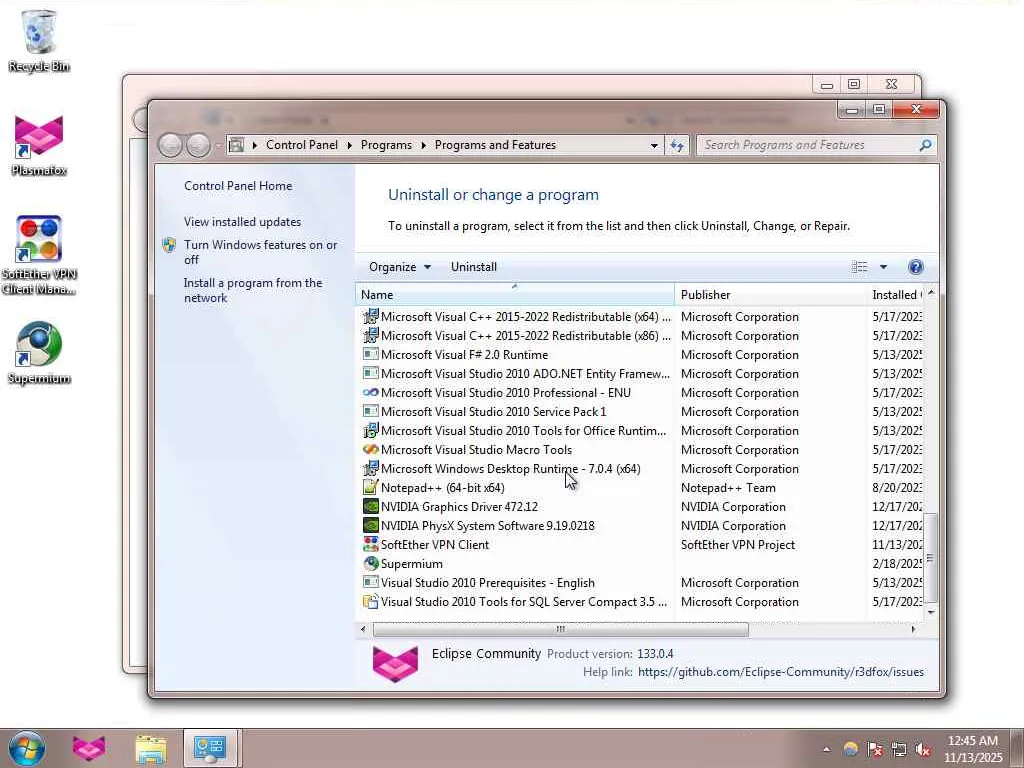This screenshot has width=1024, height=768.
Task: Click Programs and Features breadcrumb
Action: click(495, 145)
